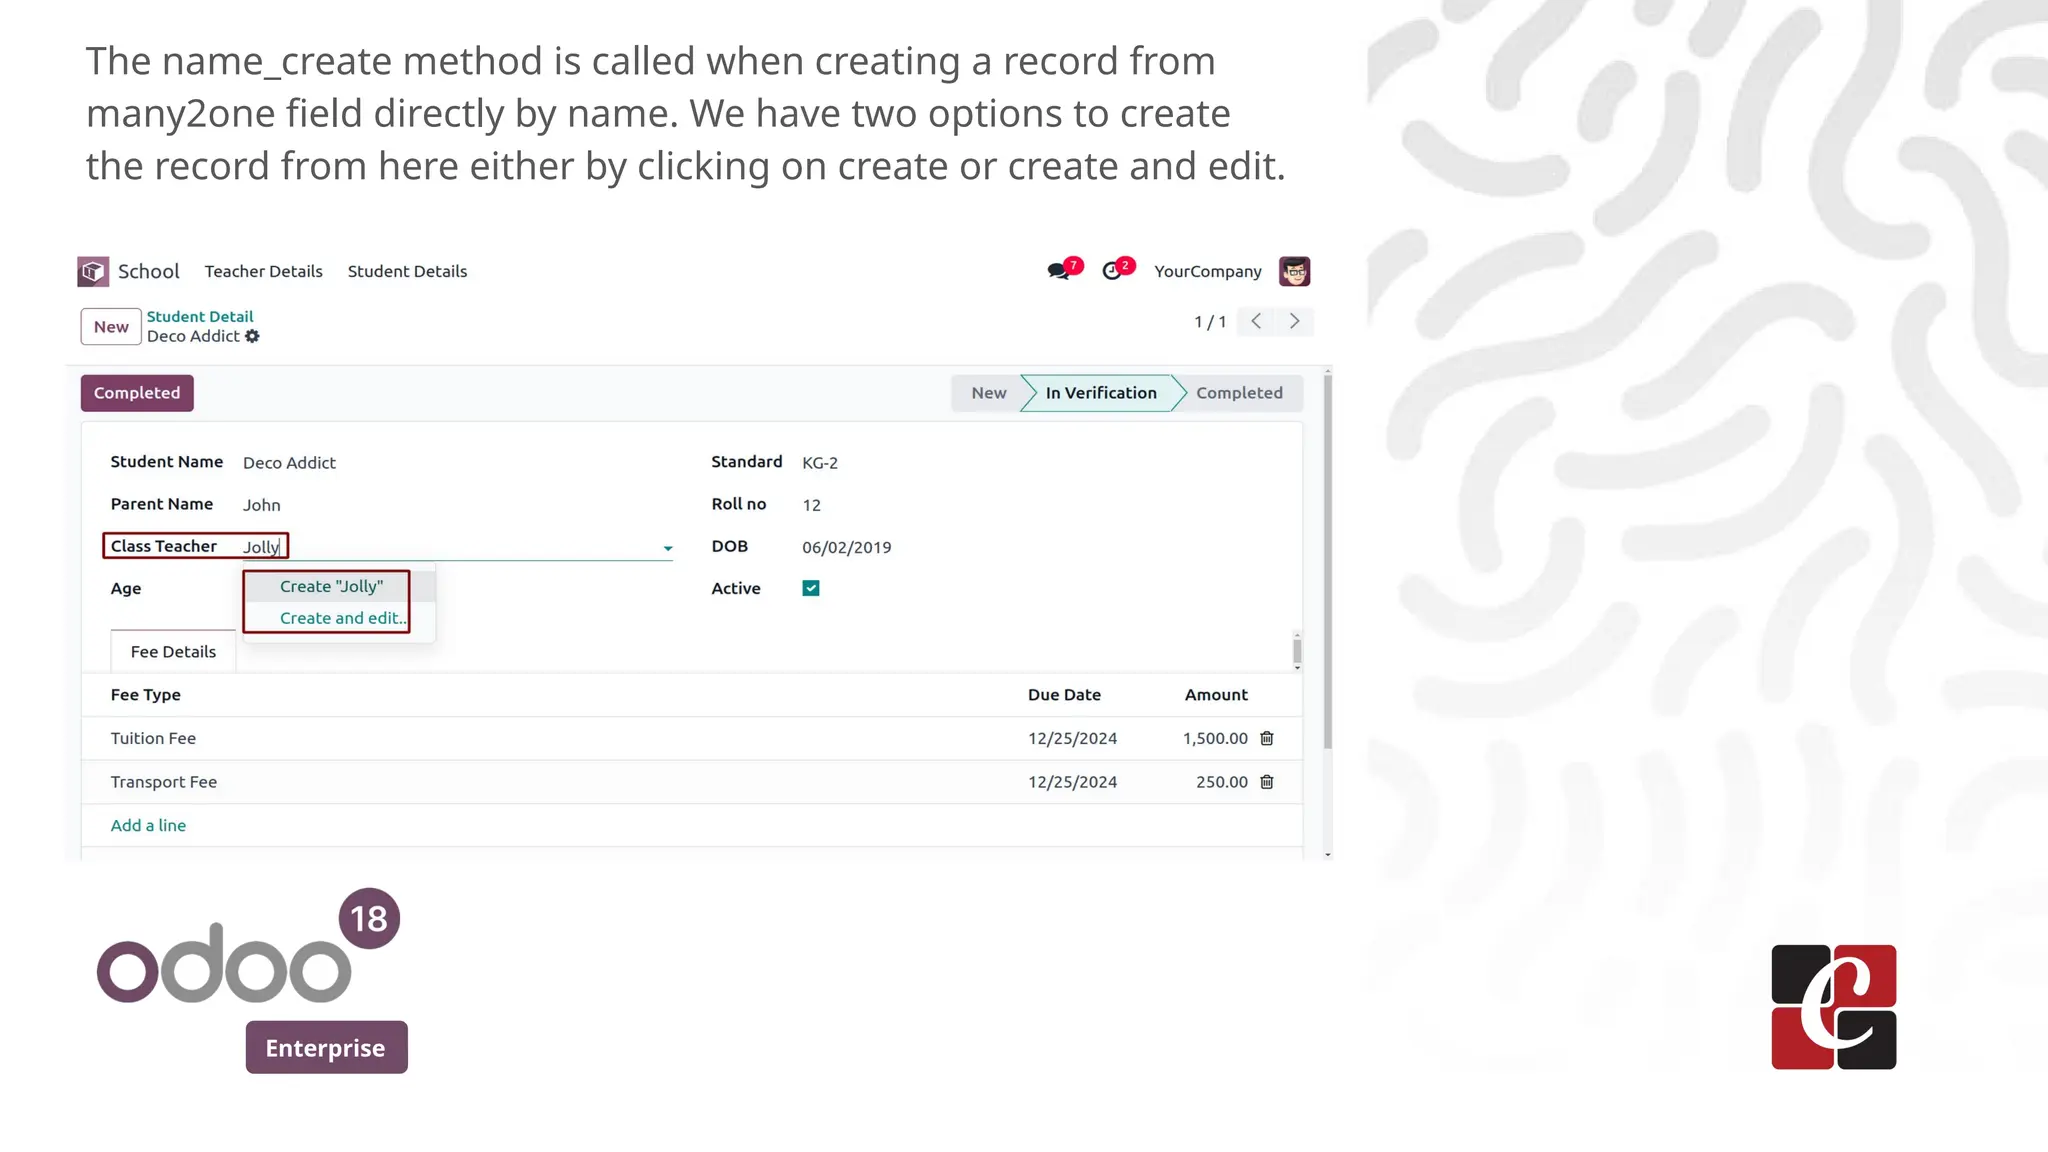The height and width of the screenshot is (1152, 2048).
Task: Edit the Standard field KG-2
Action: (x=820, y=463)
